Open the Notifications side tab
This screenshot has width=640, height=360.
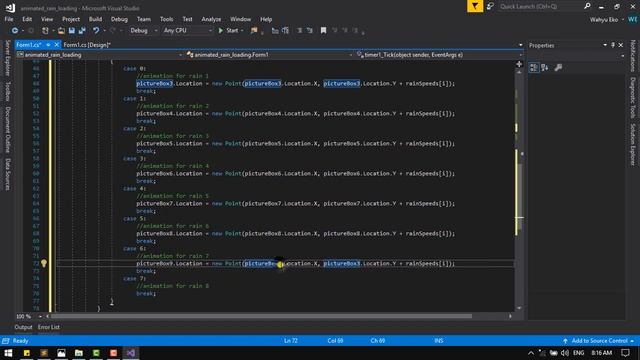coord(633,56)
